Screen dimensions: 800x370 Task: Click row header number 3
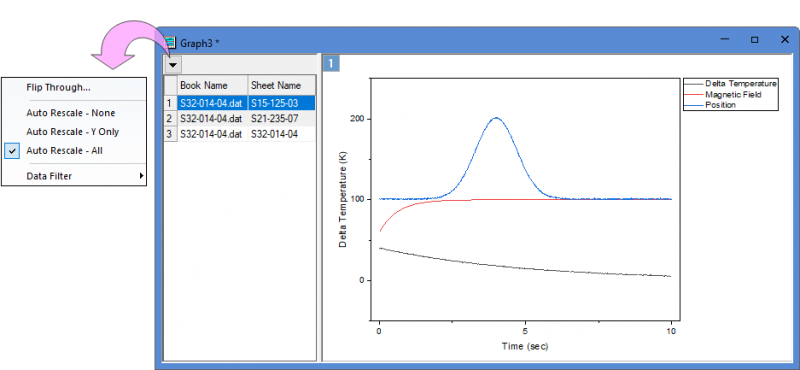tap(170, 134)
